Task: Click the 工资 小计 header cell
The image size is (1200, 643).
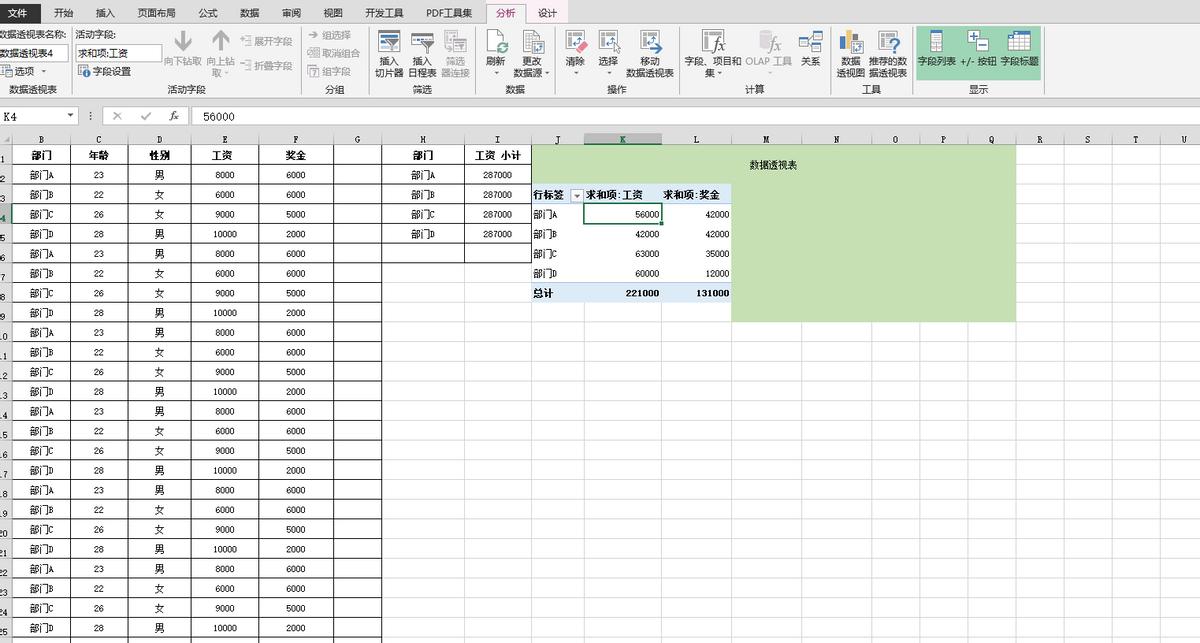Action: [497, 155]
